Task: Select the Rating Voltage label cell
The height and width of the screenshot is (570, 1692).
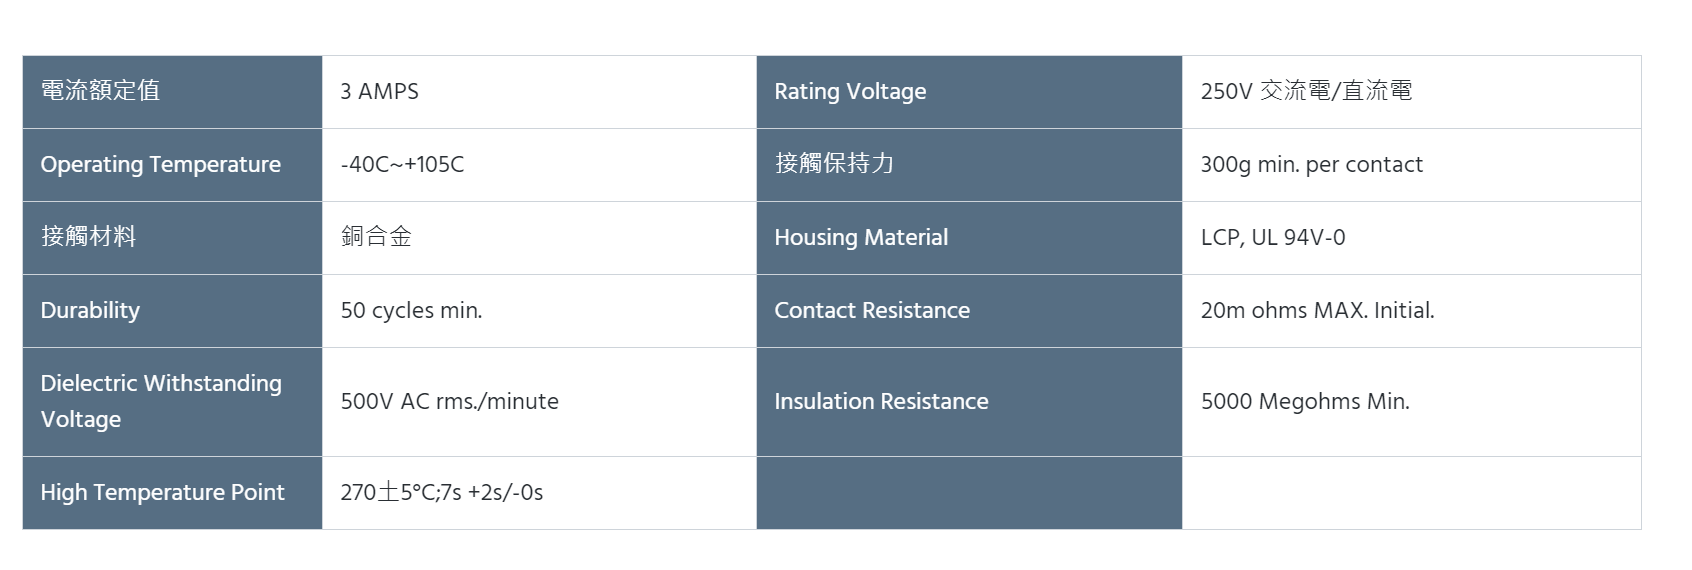Action: [x=850, y=91]
